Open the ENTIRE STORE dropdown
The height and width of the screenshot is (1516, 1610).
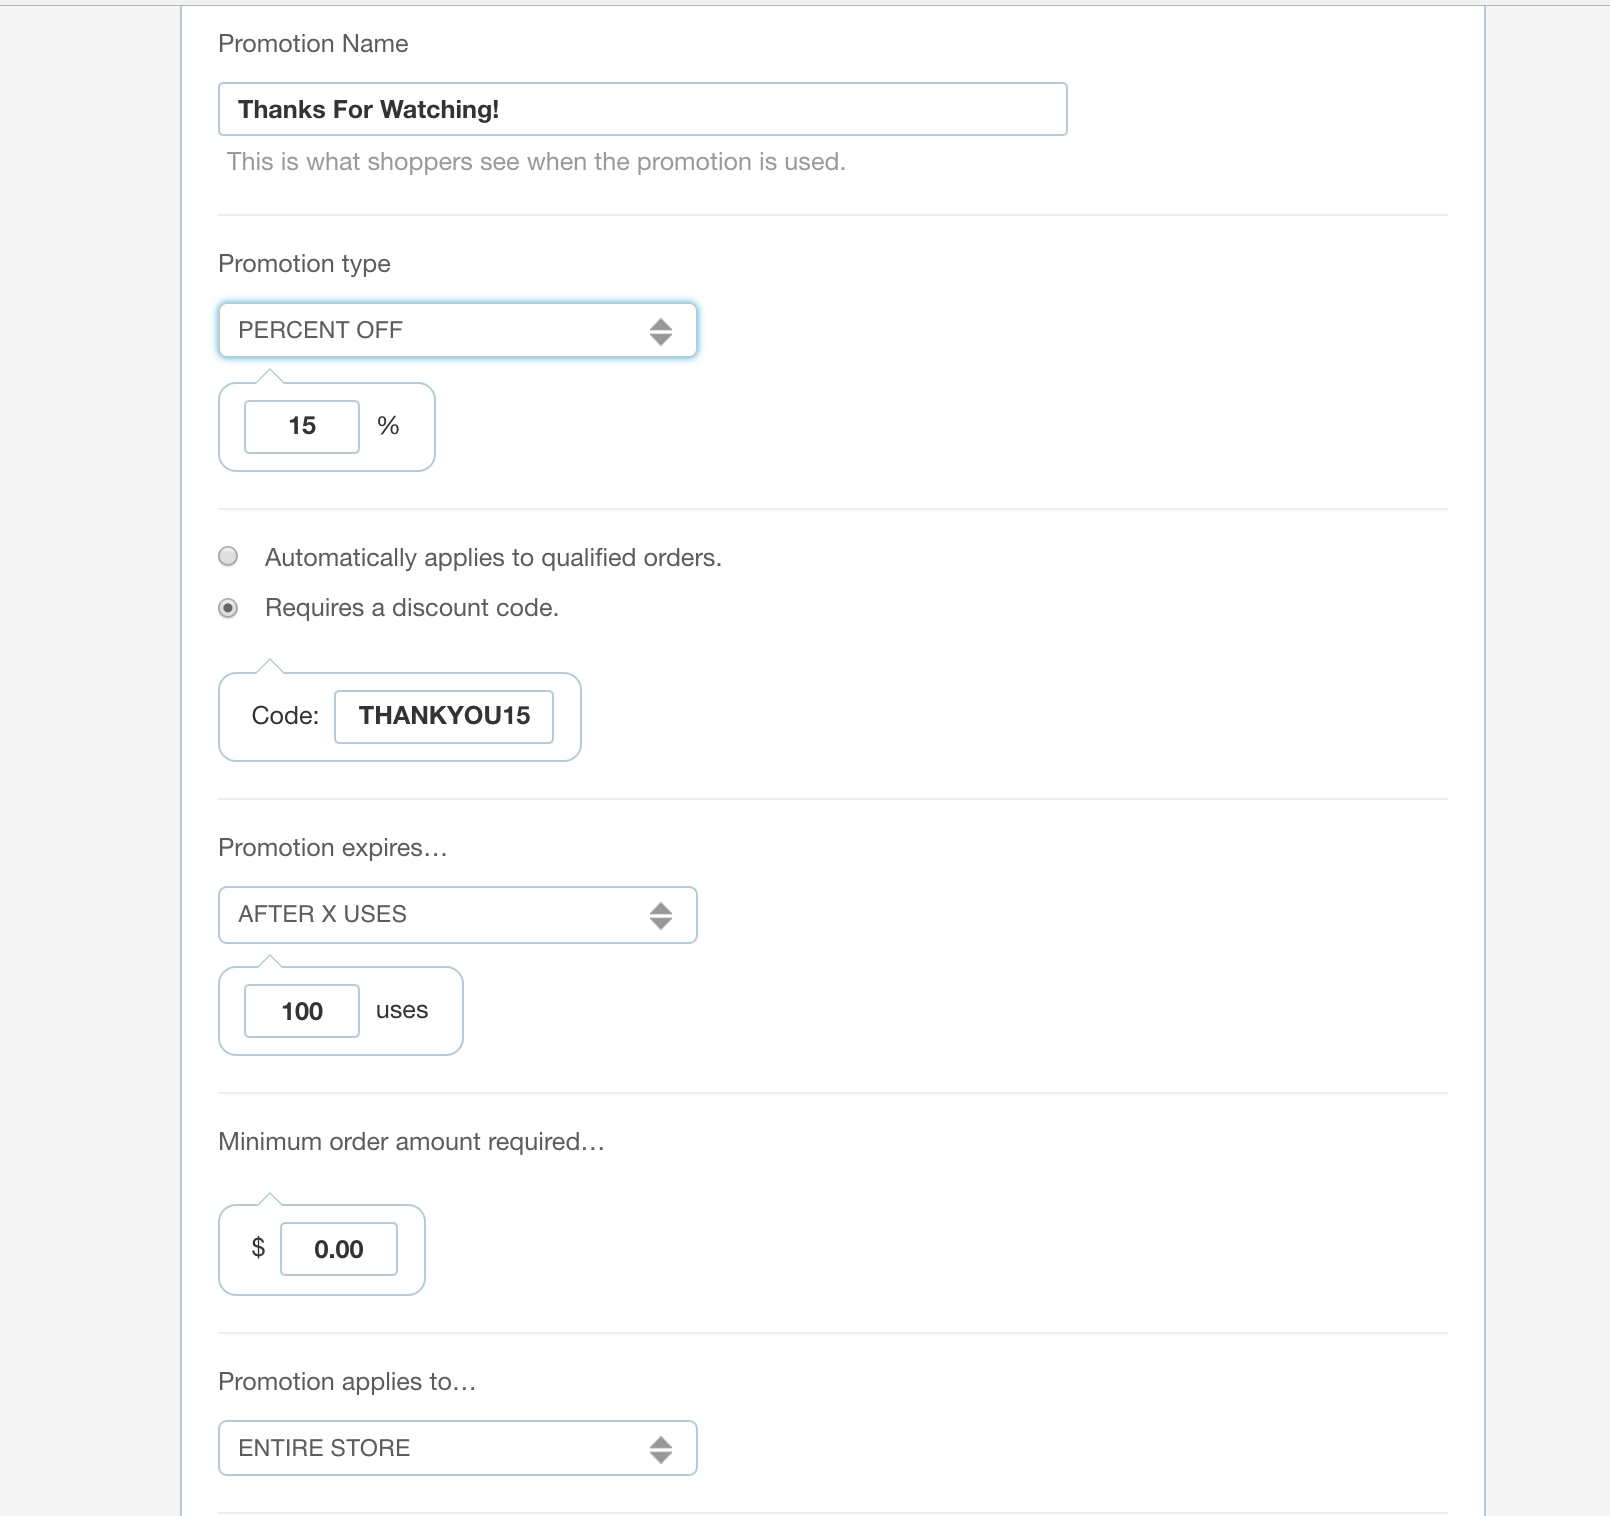coord(458,1448)
